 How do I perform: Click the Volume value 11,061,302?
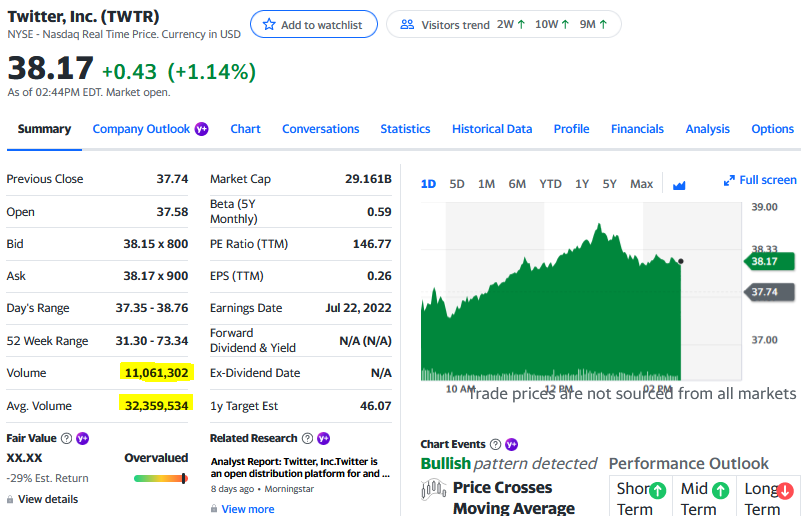coord(156,373)
